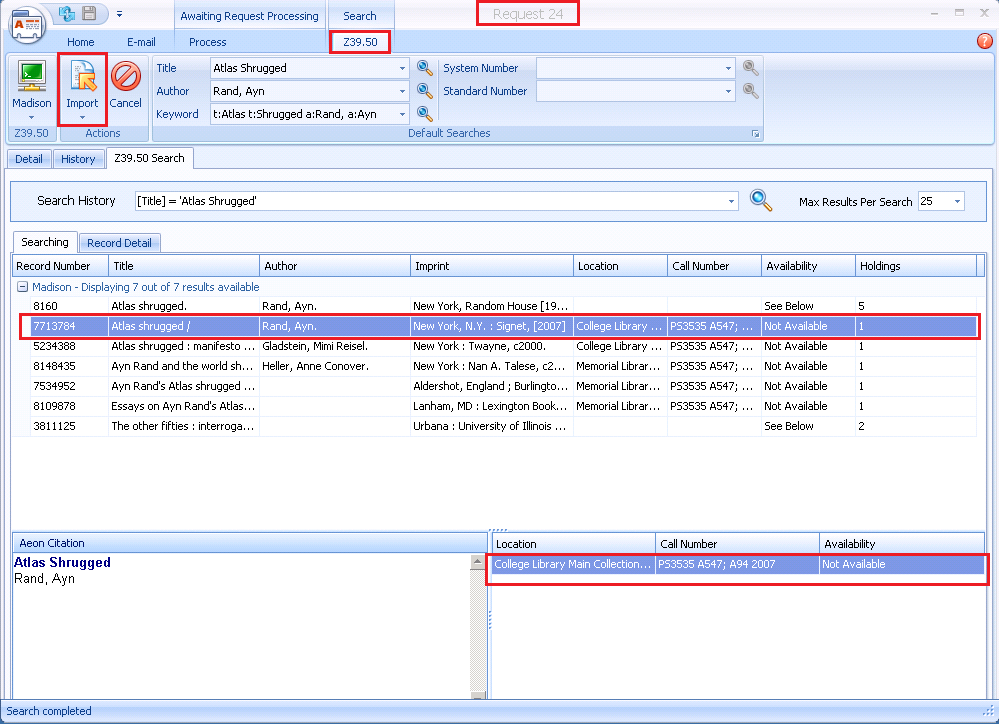Run the Author search magnifier icon

(x=425, y=91)
